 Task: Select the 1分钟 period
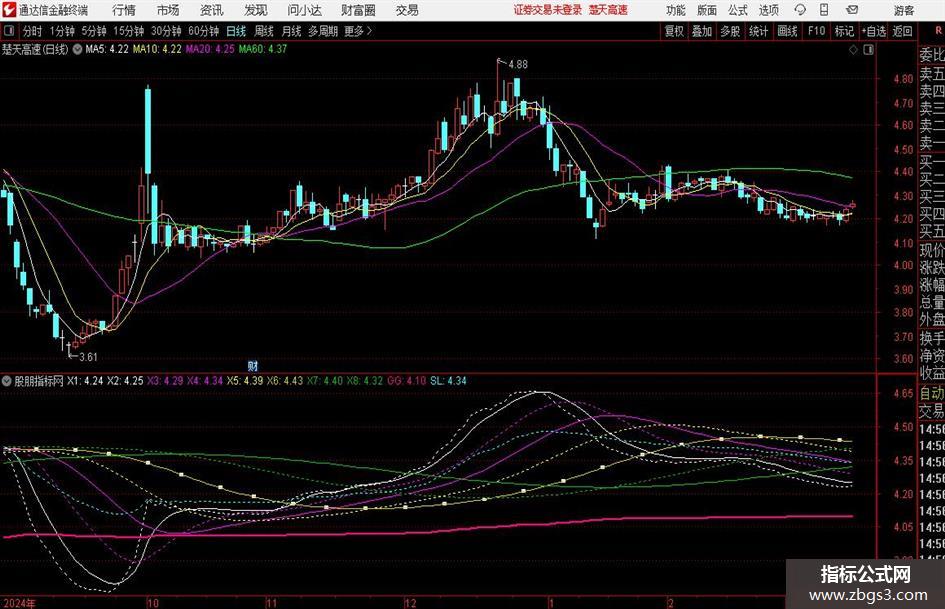61,31
